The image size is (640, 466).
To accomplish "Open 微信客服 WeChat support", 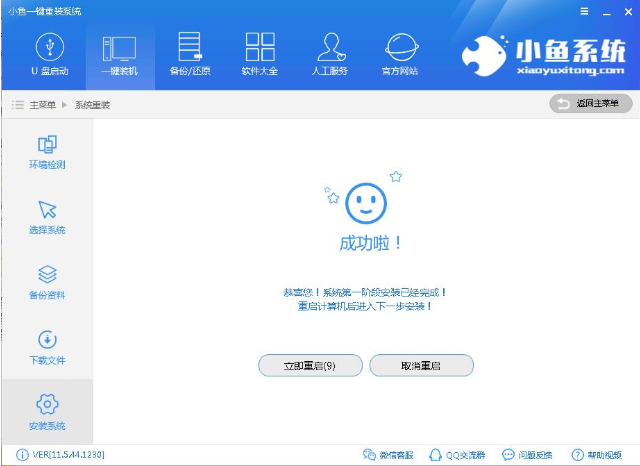I will click(388, 455).
